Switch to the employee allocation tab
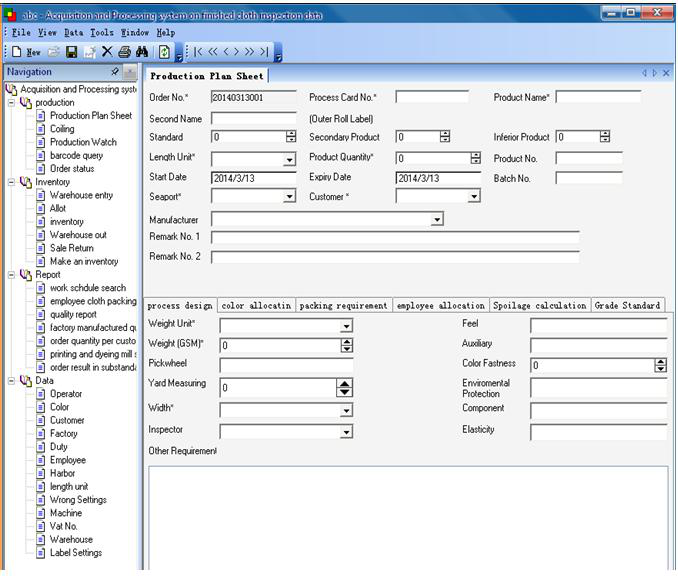Viewport: 678px width, 576px height. point(441,305)
